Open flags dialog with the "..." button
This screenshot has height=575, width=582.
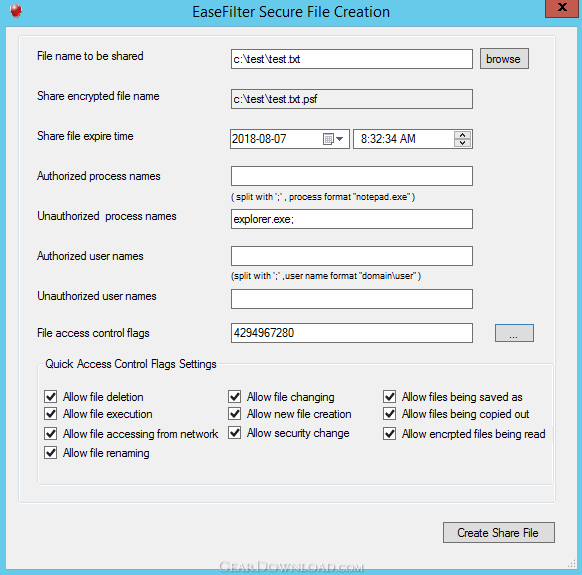click(x=514, y=333)
